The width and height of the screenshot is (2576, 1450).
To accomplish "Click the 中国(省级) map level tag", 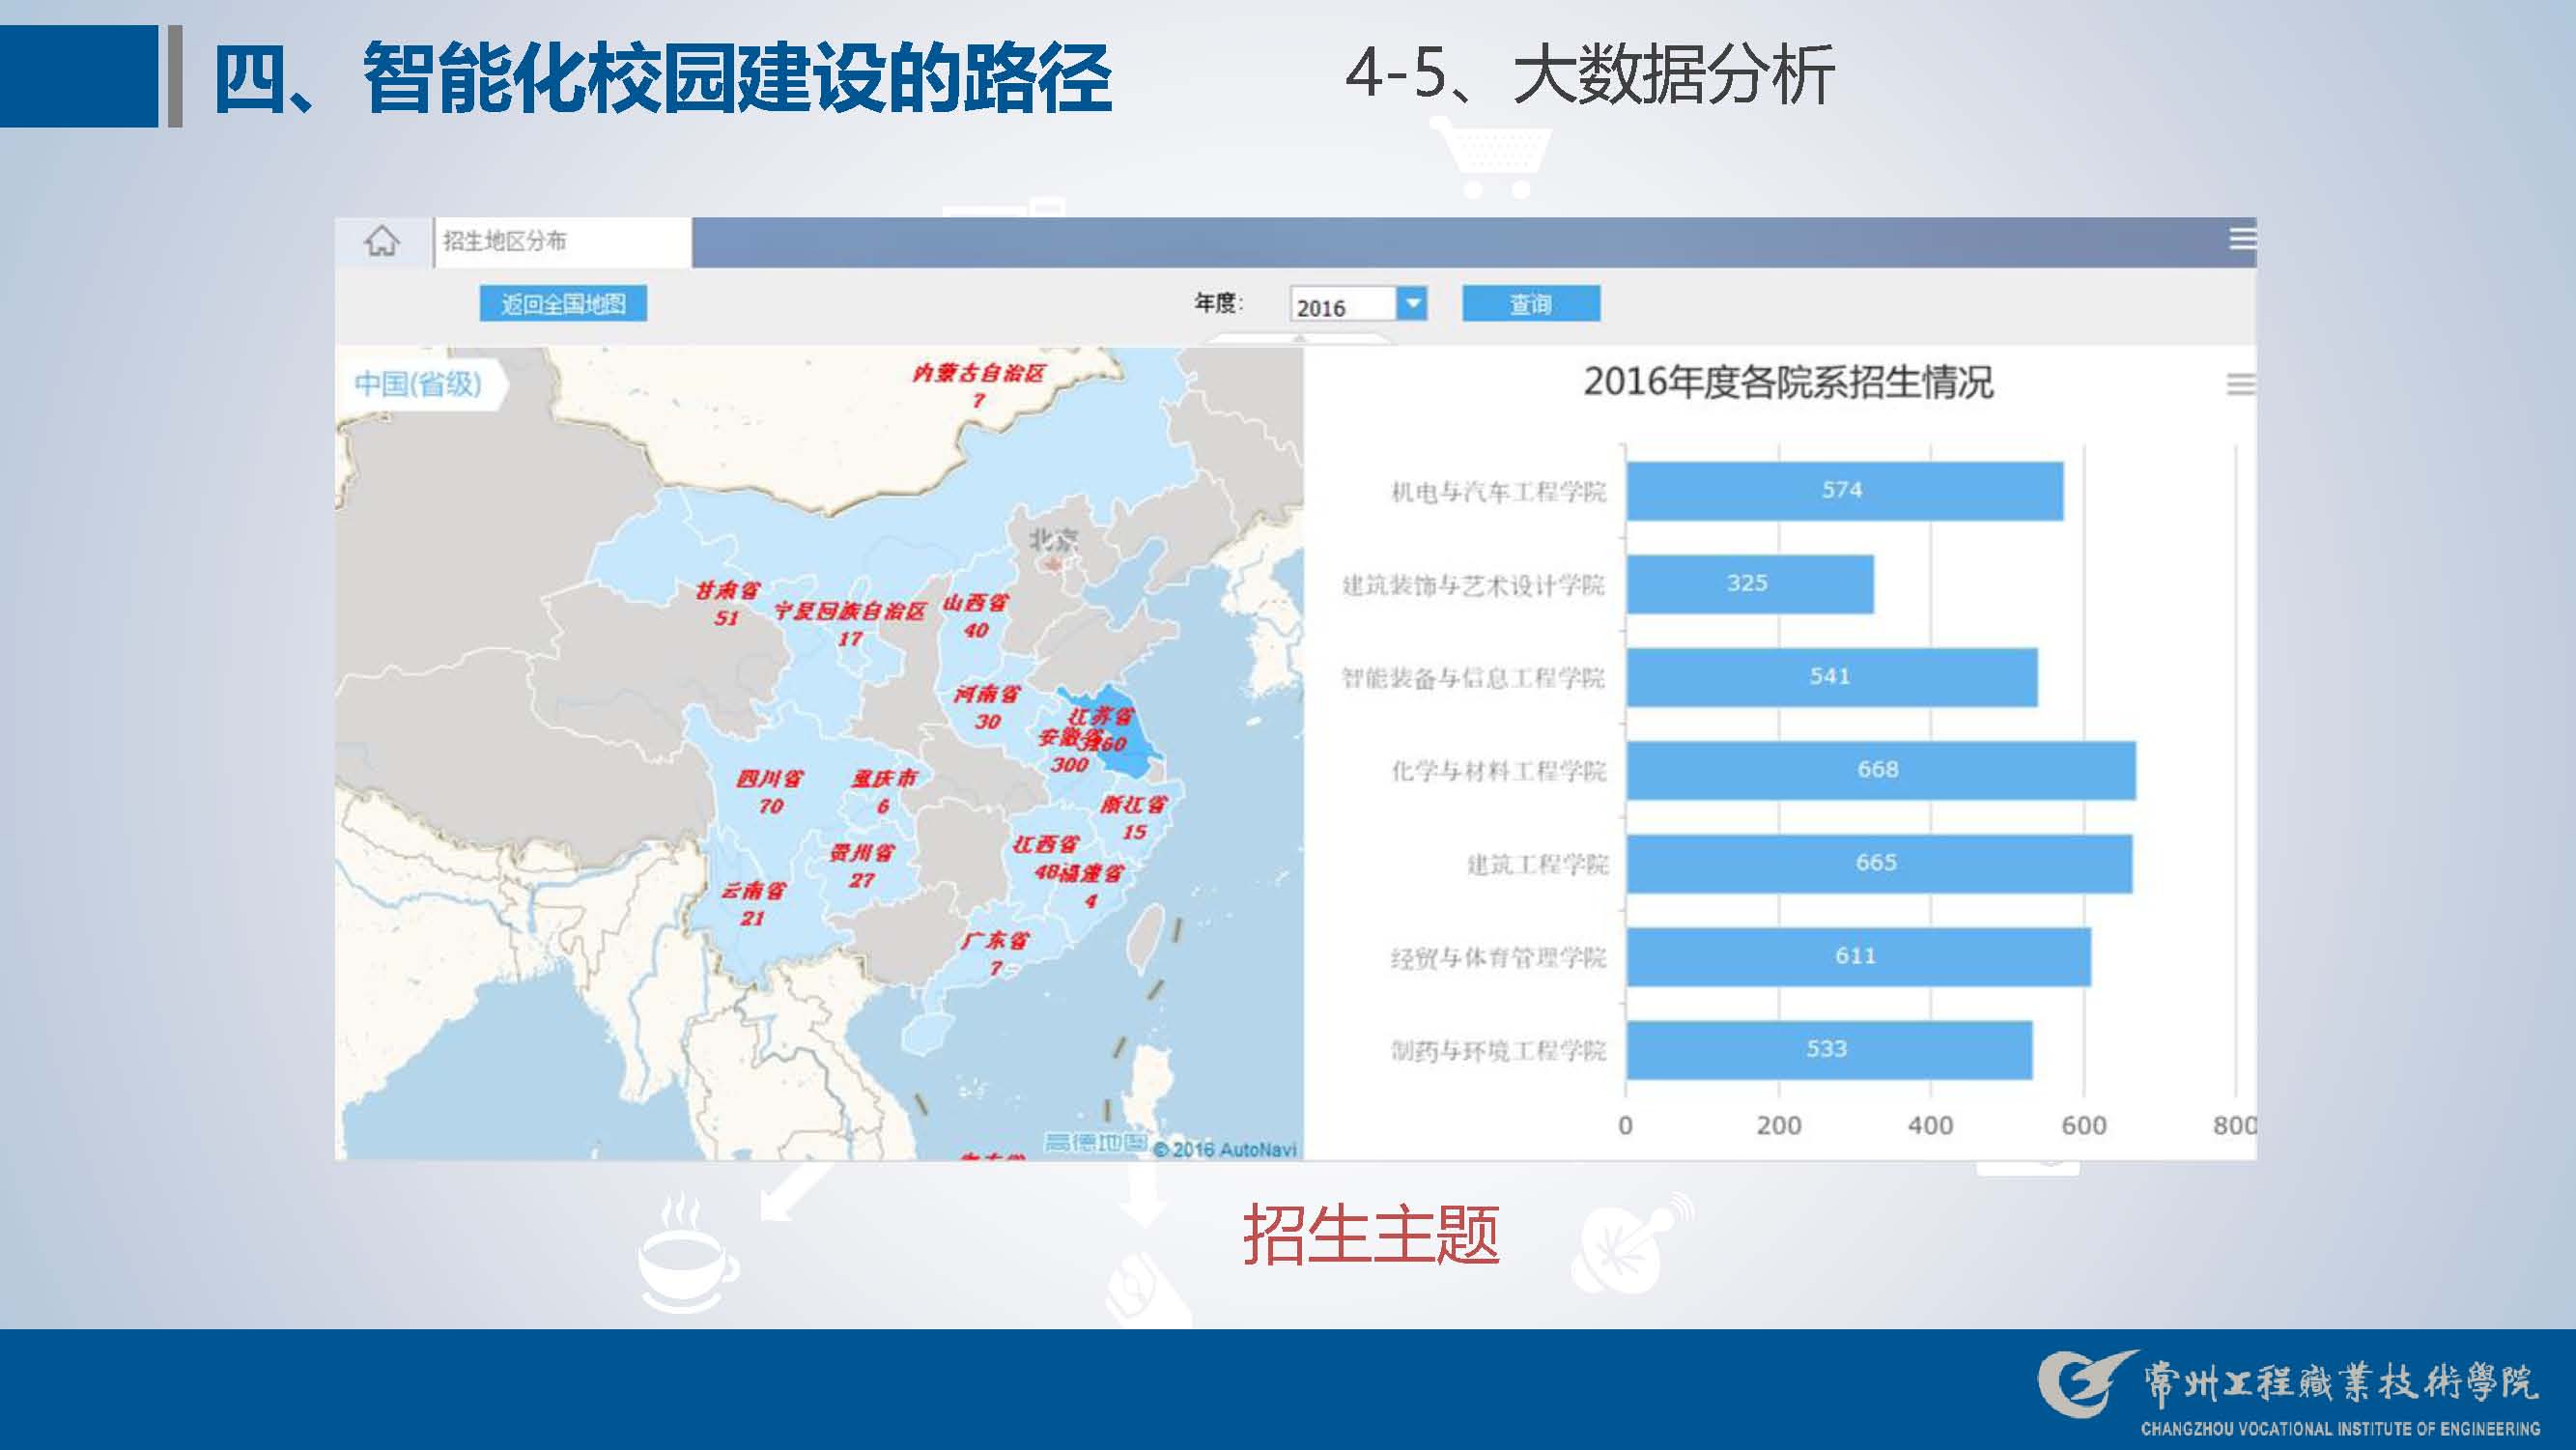I will [x=419, y=383].
